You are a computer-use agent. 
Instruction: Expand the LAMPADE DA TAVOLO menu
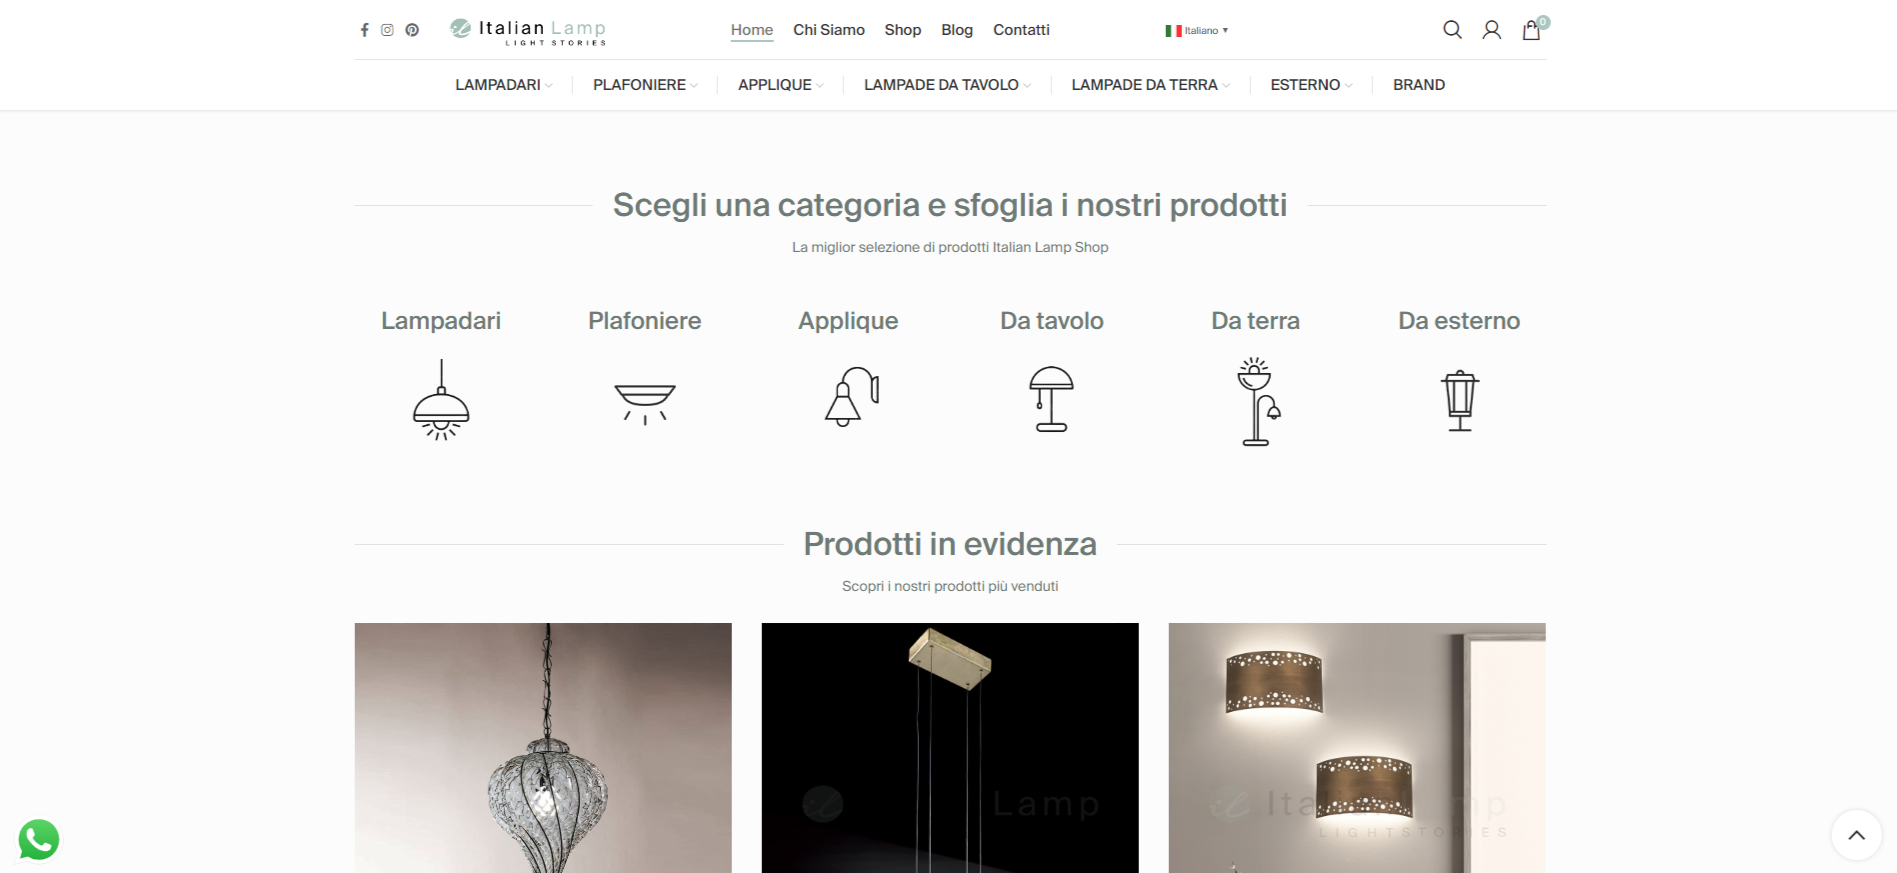pyautogui.click(x=947, y=85)
